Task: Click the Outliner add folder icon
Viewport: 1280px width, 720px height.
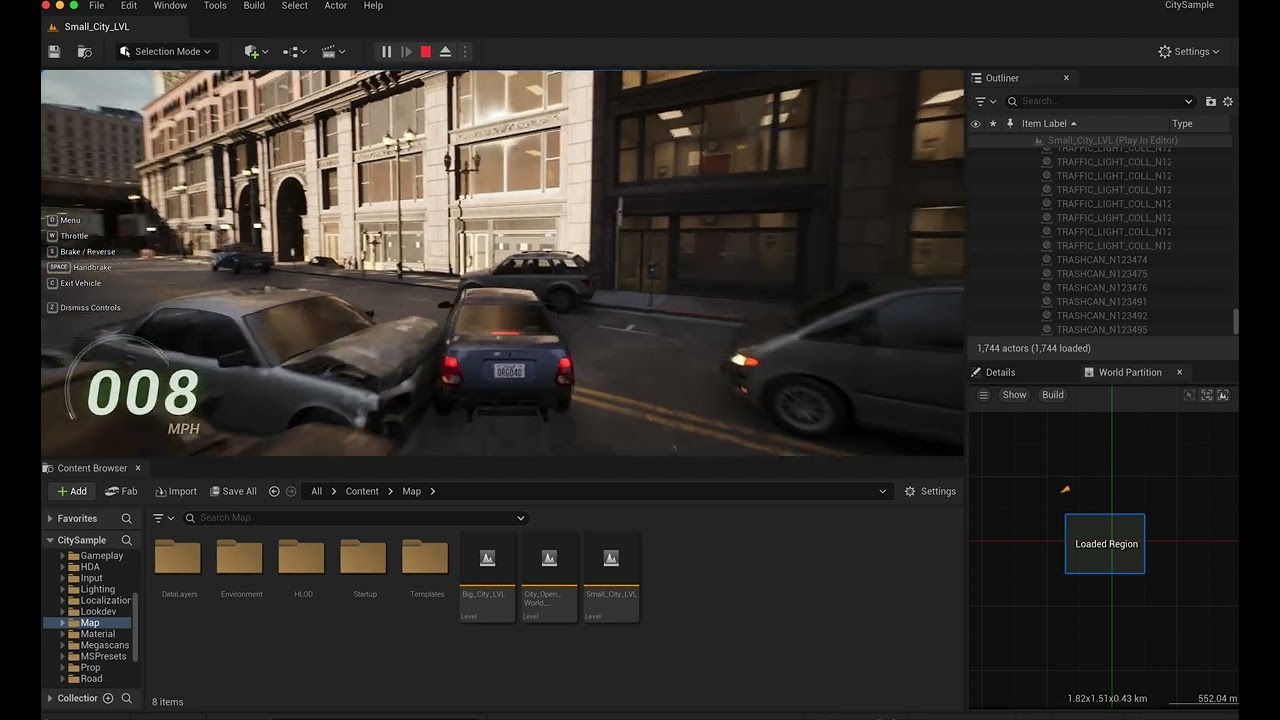Action: [x=1211, y=101]
